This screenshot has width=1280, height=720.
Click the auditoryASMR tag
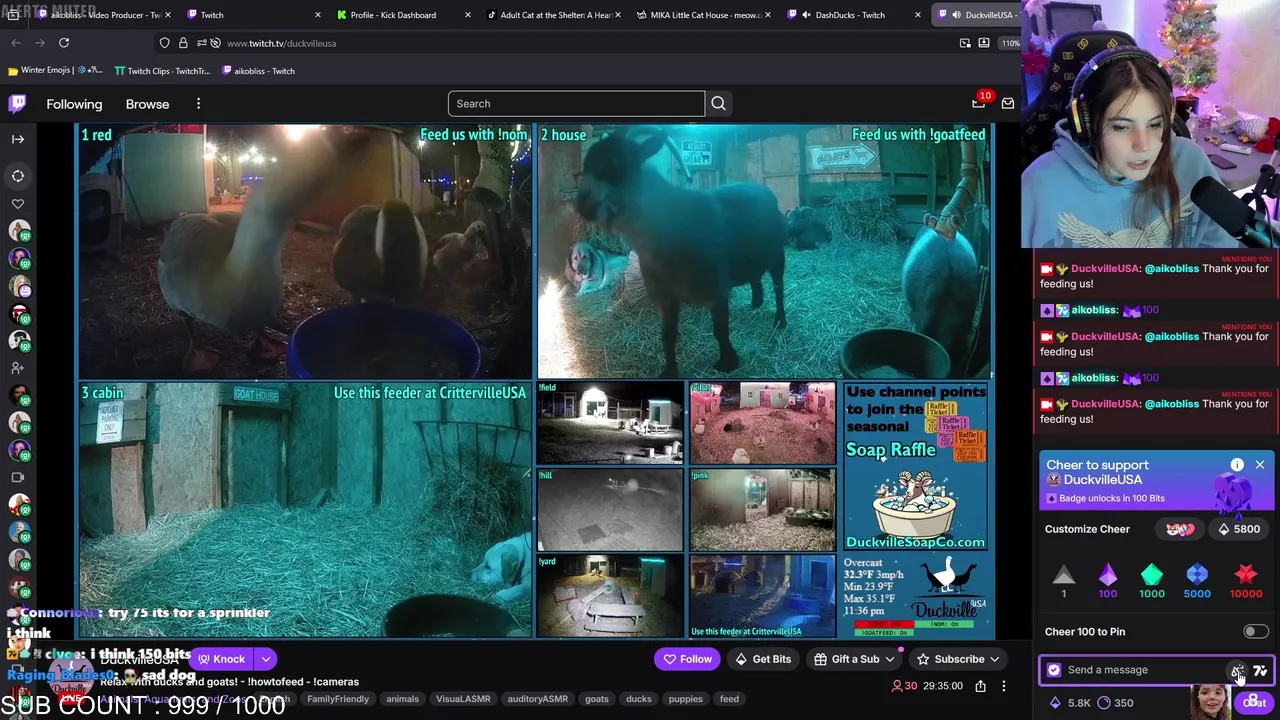(x=538, y=699)
